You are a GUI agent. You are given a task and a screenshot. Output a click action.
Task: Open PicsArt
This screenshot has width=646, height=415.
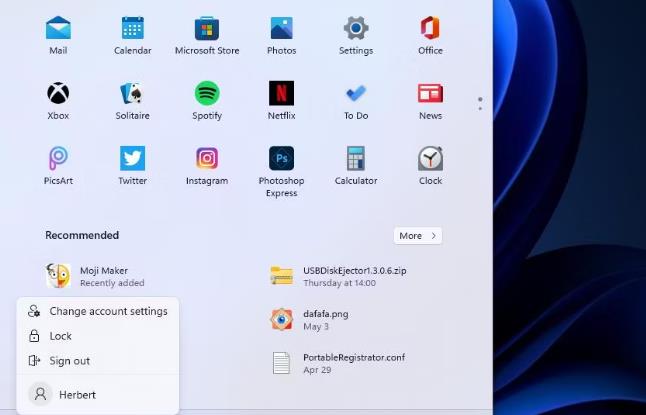coord(58,166)
